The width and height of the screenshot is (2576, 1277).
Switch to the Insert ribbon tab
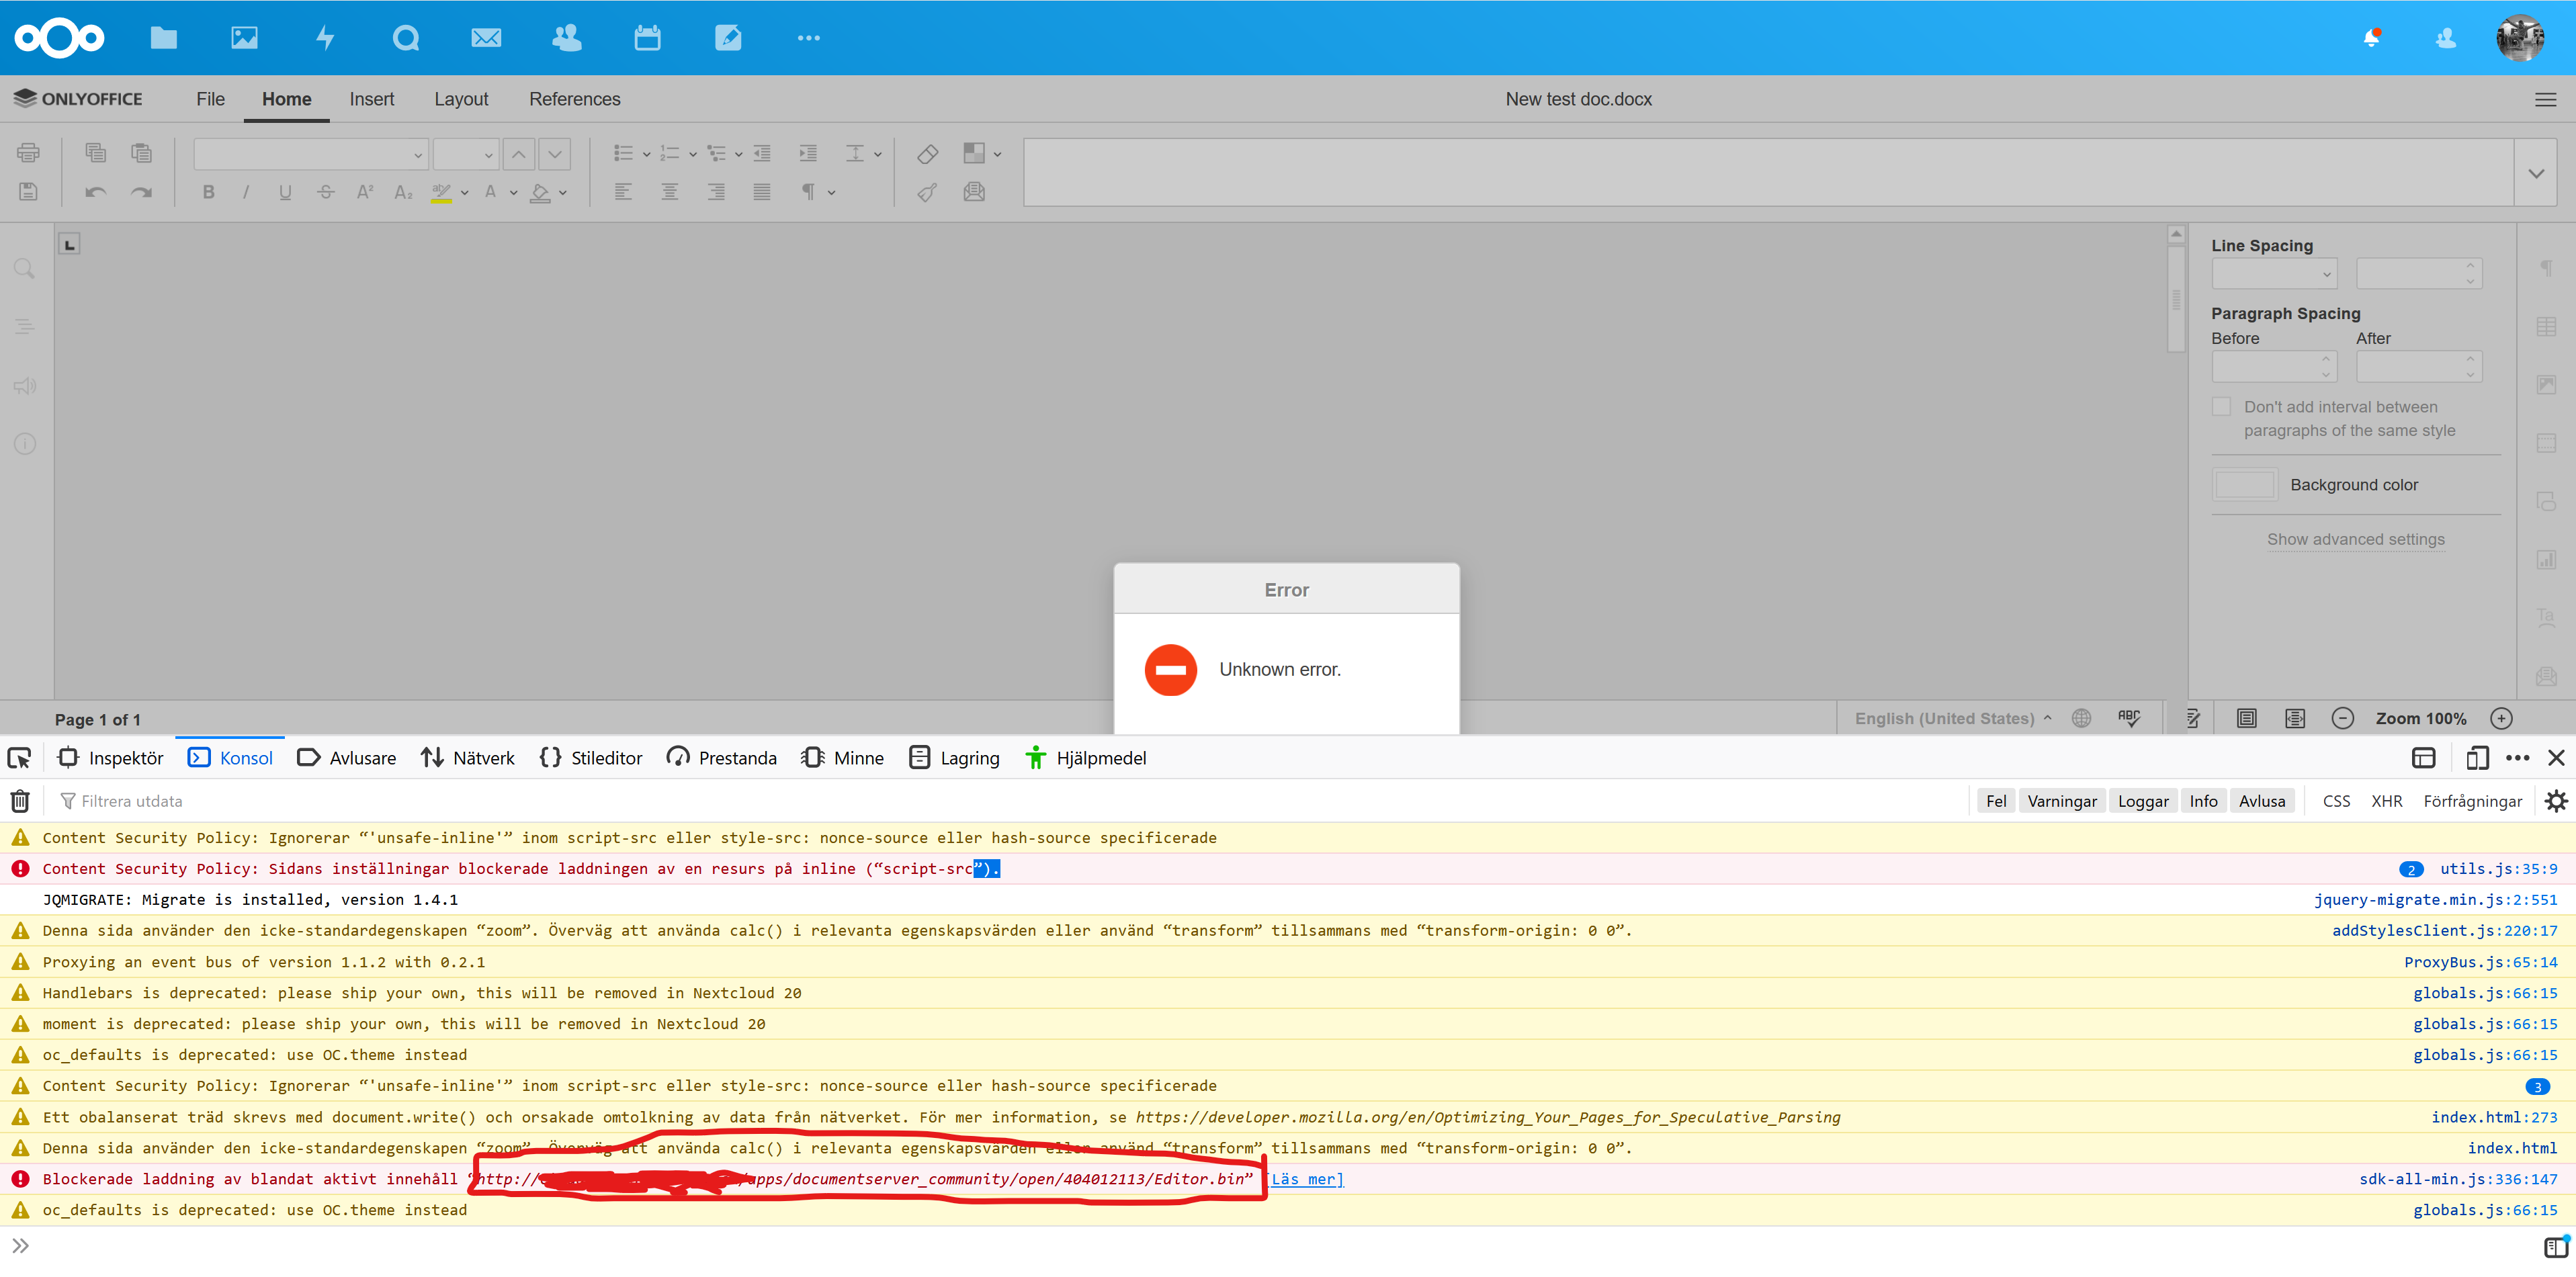(371, 99)
